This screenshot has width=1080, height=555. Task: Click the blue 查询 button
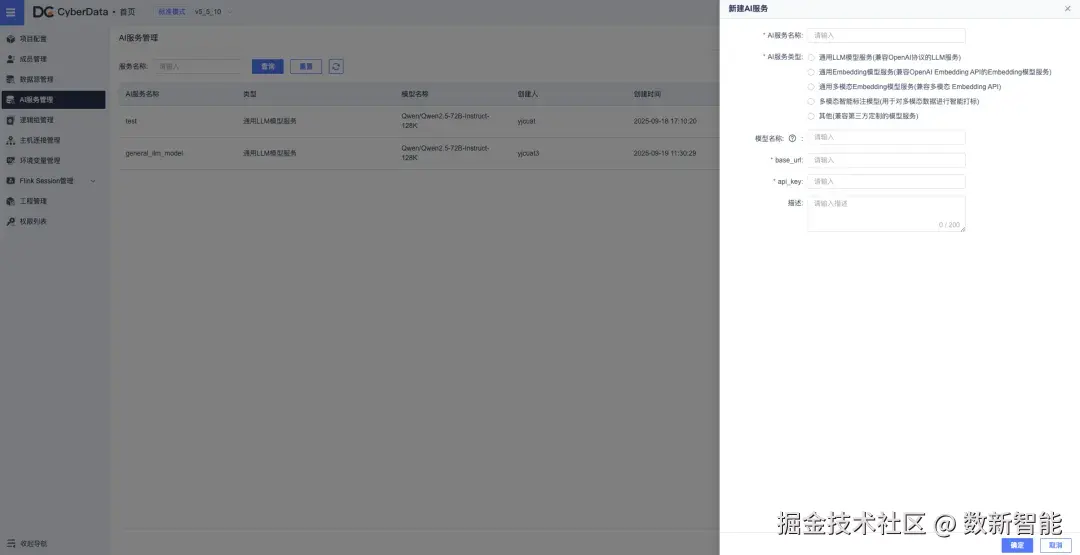click(268, 67)
